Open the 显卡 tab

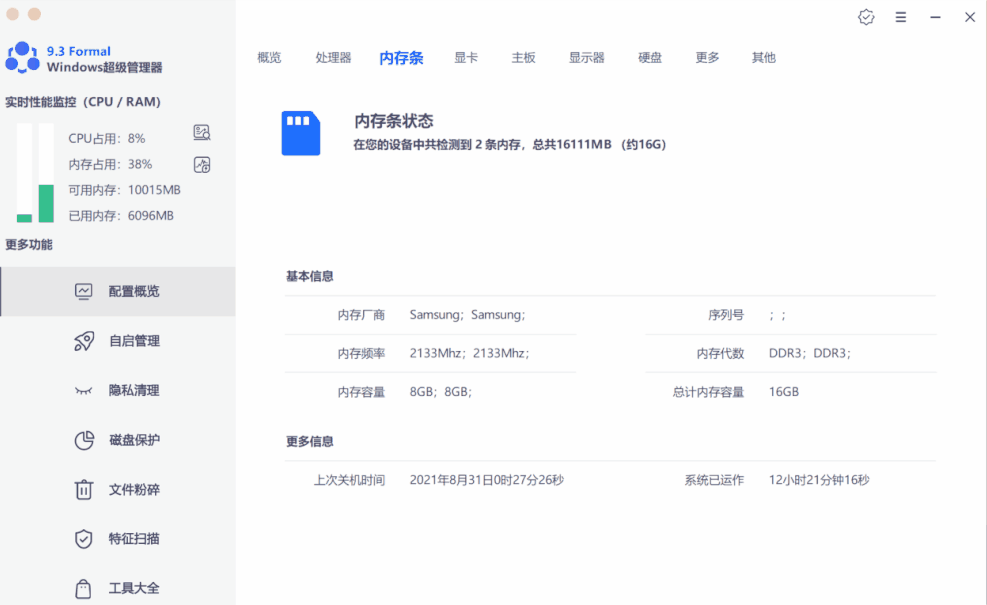[x=466, y=58]
